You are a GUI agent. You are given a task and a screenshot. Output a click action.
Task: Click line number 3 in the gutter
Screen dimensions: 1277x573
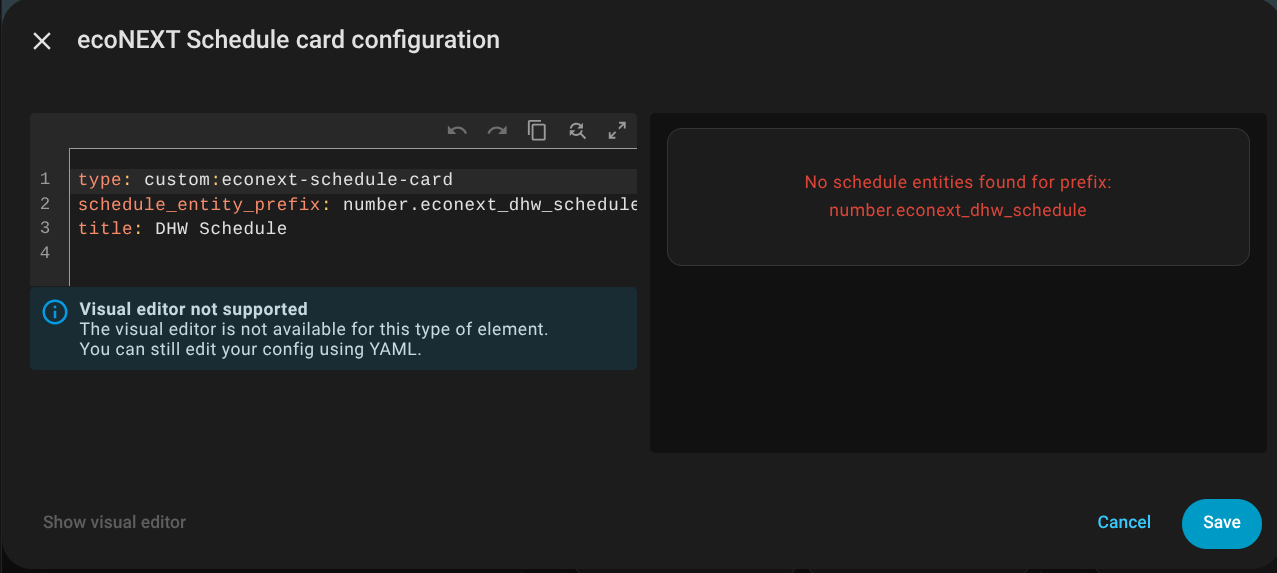tap(45, 229)
